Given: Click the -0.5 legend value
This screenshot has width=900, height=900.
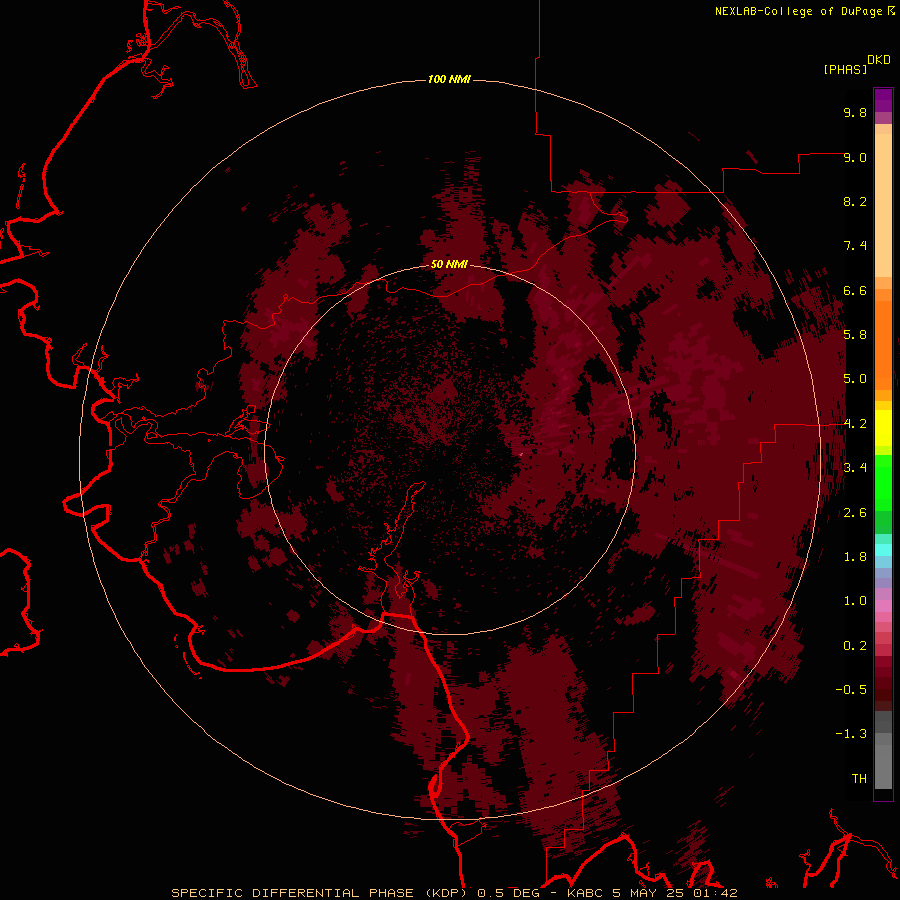Looking at the screenshot, I should point(851,690).
